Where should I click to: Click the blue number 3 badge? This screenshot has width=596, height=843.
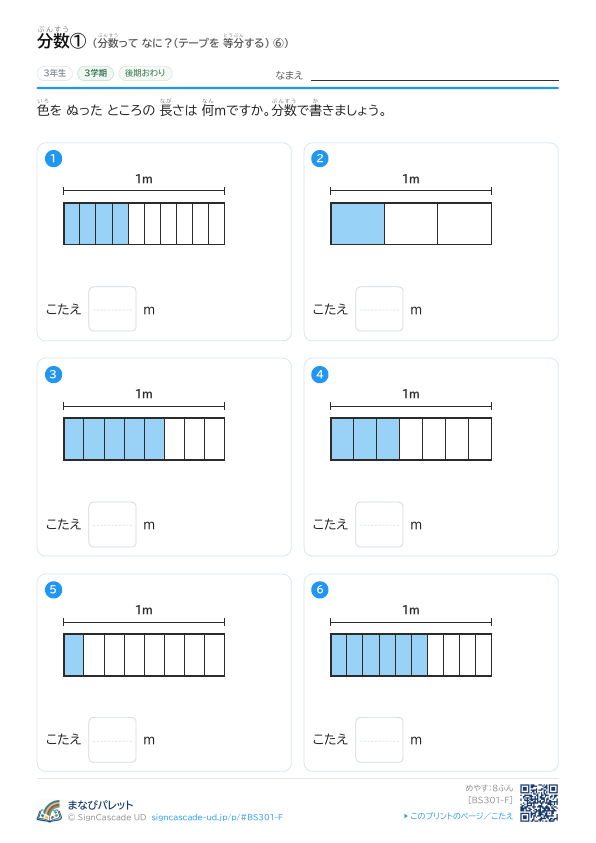click(53, 374)
